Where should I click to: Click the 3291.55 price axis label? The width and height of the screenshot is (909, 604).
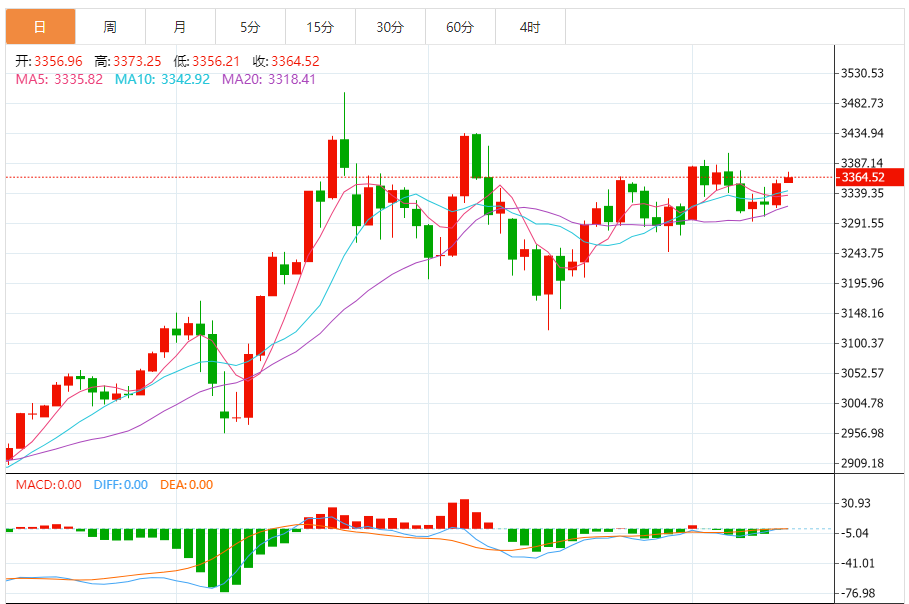pyautogui.click(x=862, y=223)
